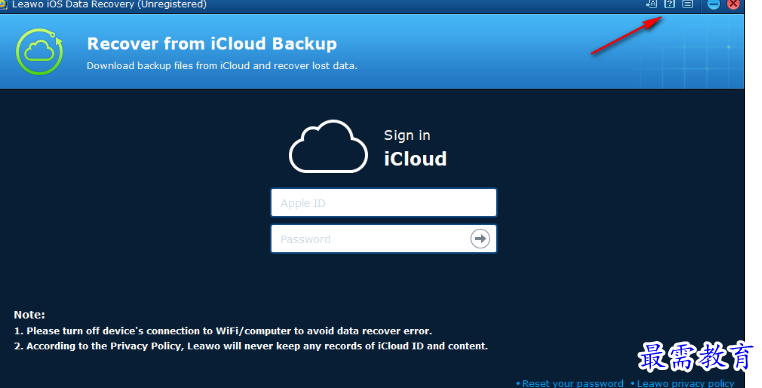Click the Note heading text
Image resolution: width=762 pixels, height=388 pixels.
point(29,315)
